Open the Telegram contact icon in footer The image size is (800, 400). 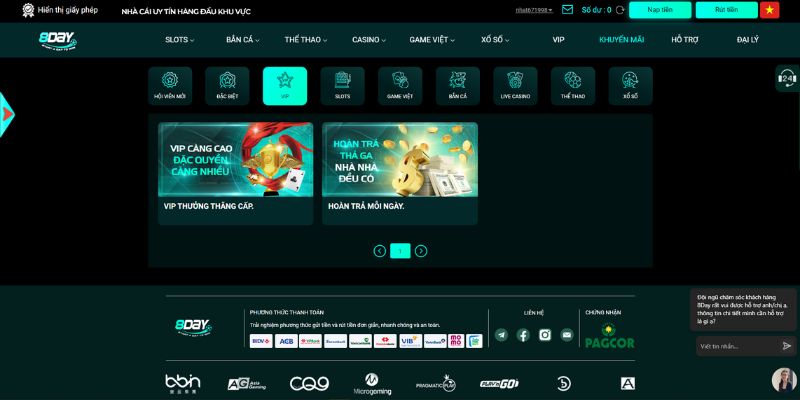pyautogui.click(x=501, y=335)
